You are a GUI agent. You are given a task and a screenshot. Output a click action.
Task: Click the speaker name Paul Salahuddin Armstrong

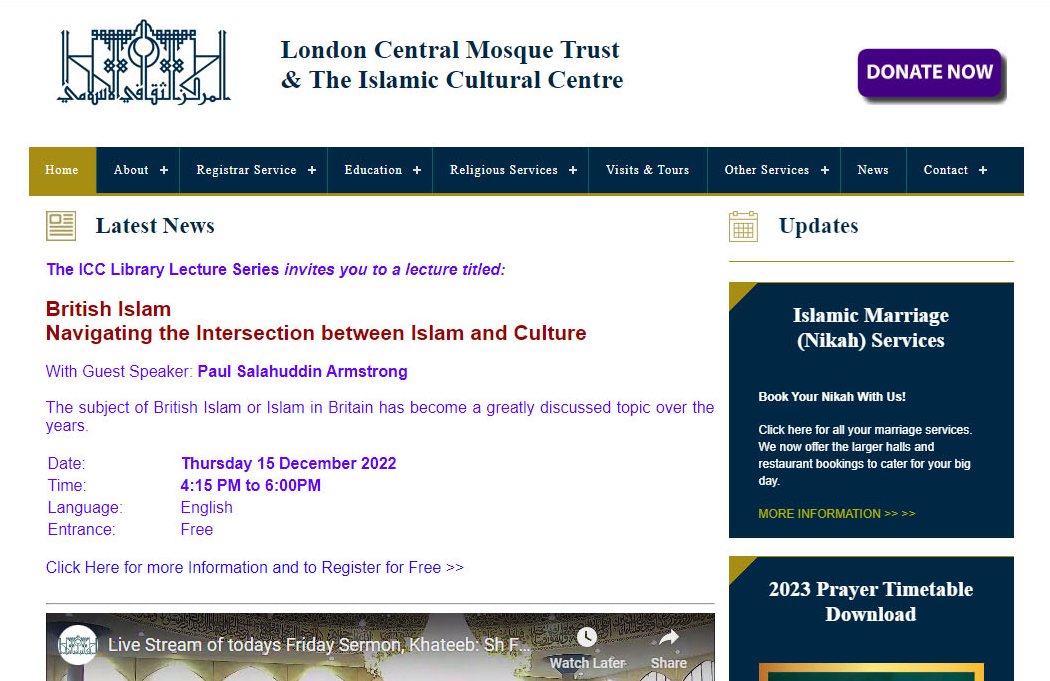pos(302,372)
